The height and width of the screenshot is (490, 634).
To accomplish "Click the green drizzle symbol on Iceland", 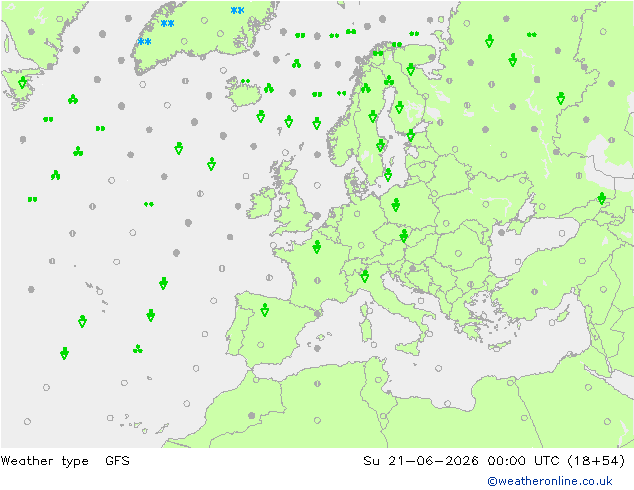I will 245,81.
